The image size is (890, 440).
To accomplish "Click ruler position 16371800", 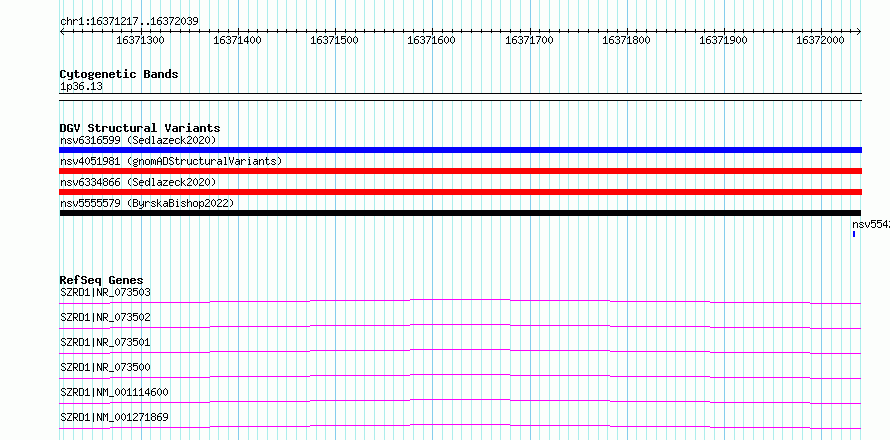I will coord(626,40).
